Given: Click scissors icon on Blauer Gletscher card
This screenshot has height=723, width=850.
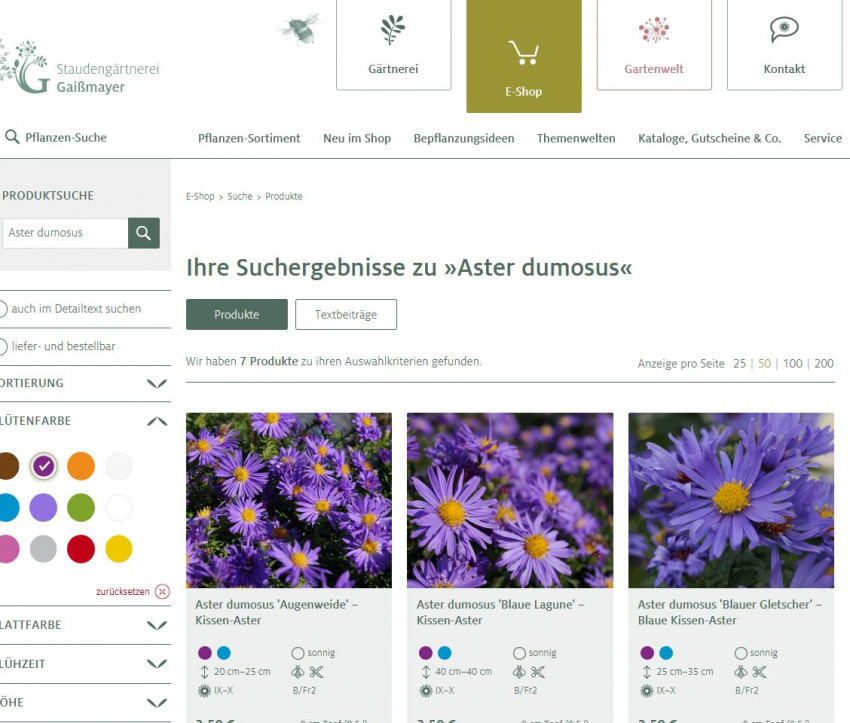Looking at the screenshot, I should (x=759, y=672).
